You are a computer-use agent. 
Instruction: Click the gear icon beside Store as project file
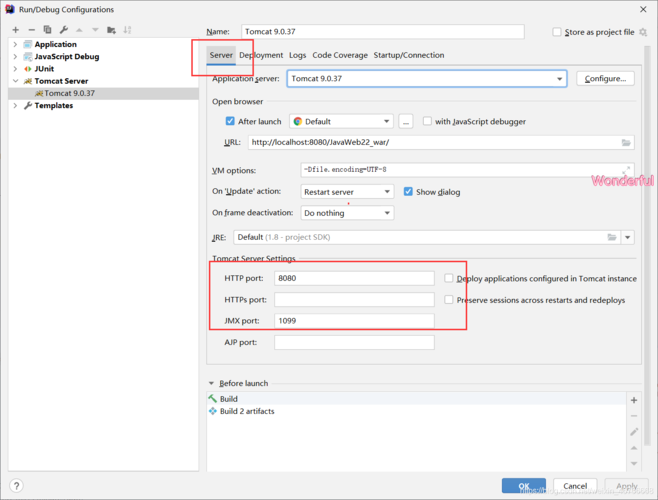tap(642, 32)
